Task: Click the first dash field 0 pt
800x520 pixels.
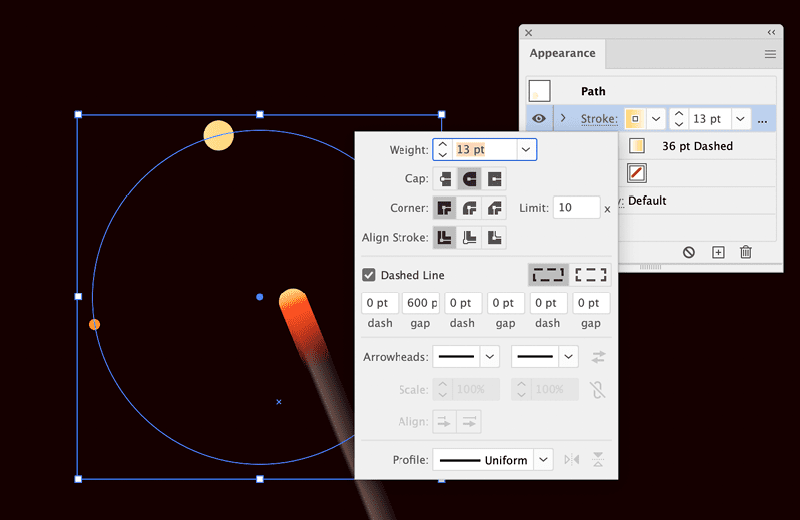Action: pyautogui.click(x=380, y=303)
